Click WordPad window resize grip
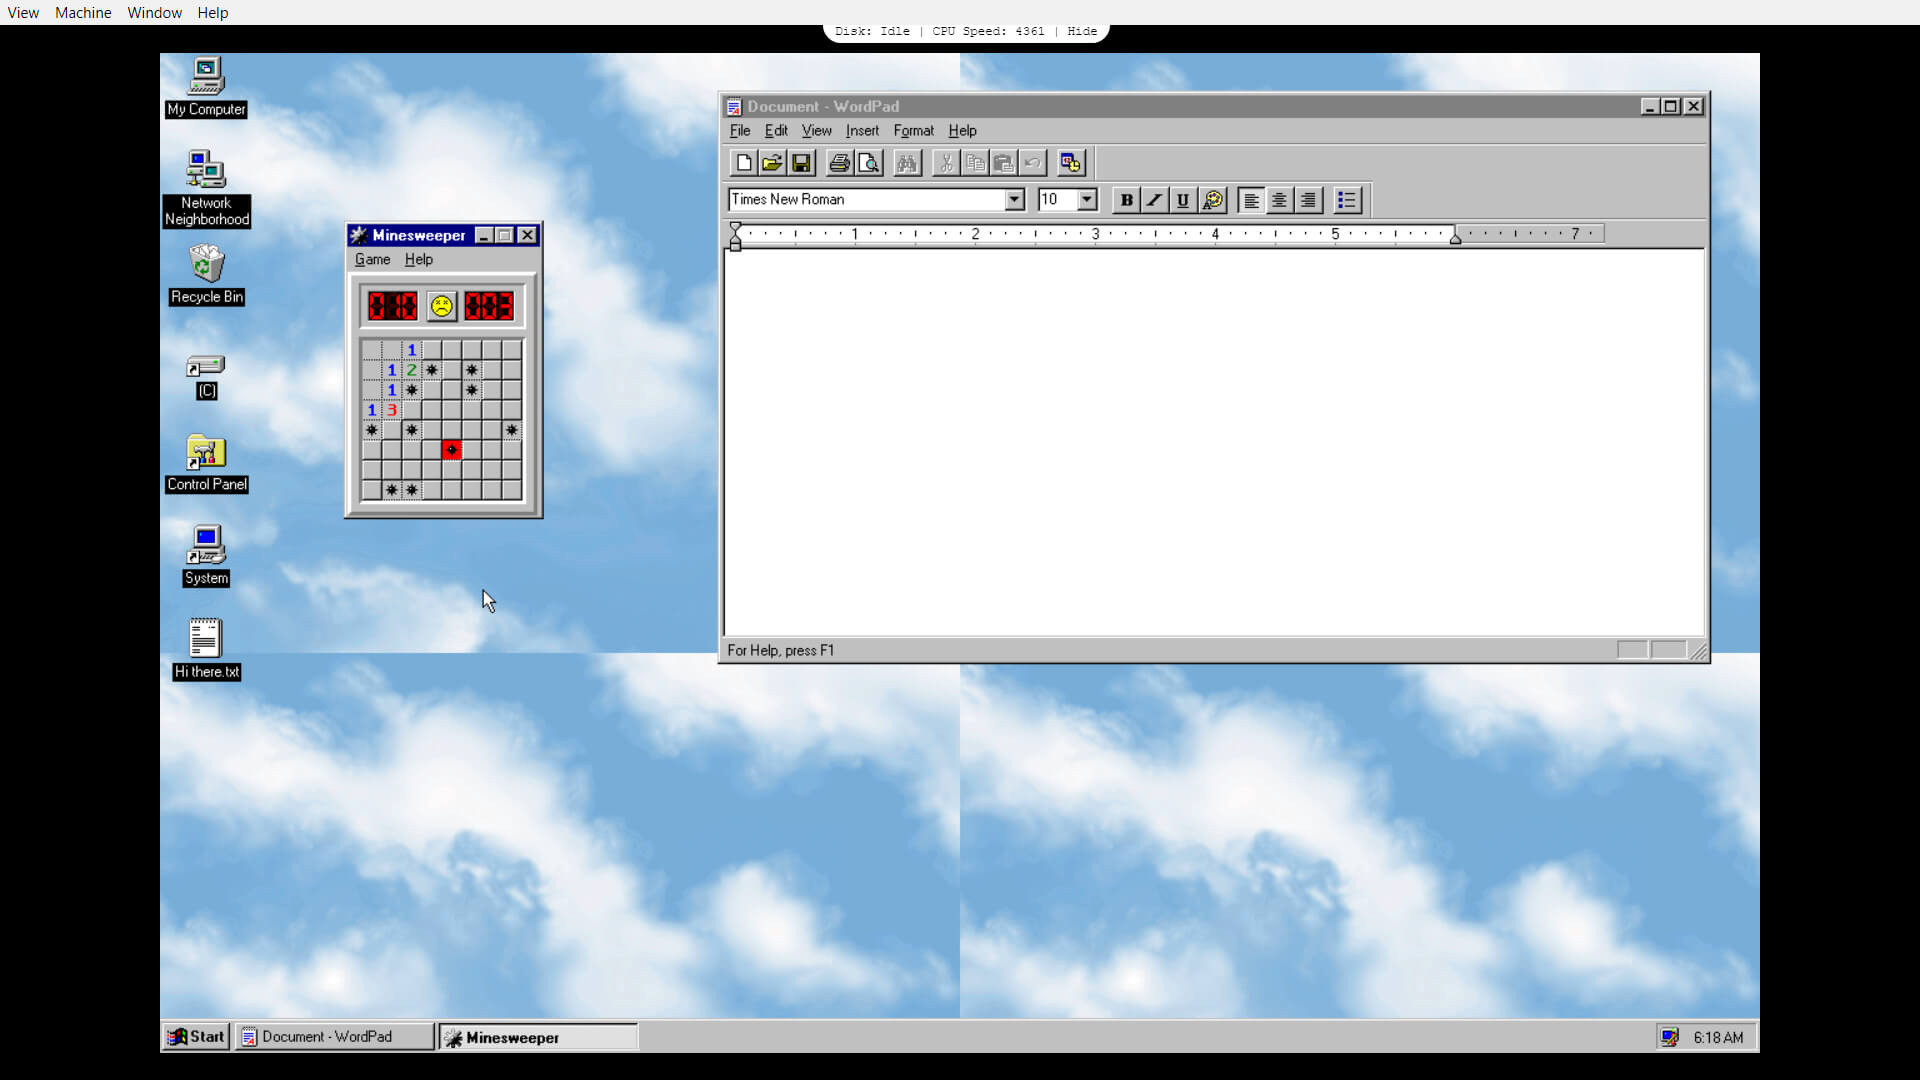1920x1080 pixels. point(1698,652)
